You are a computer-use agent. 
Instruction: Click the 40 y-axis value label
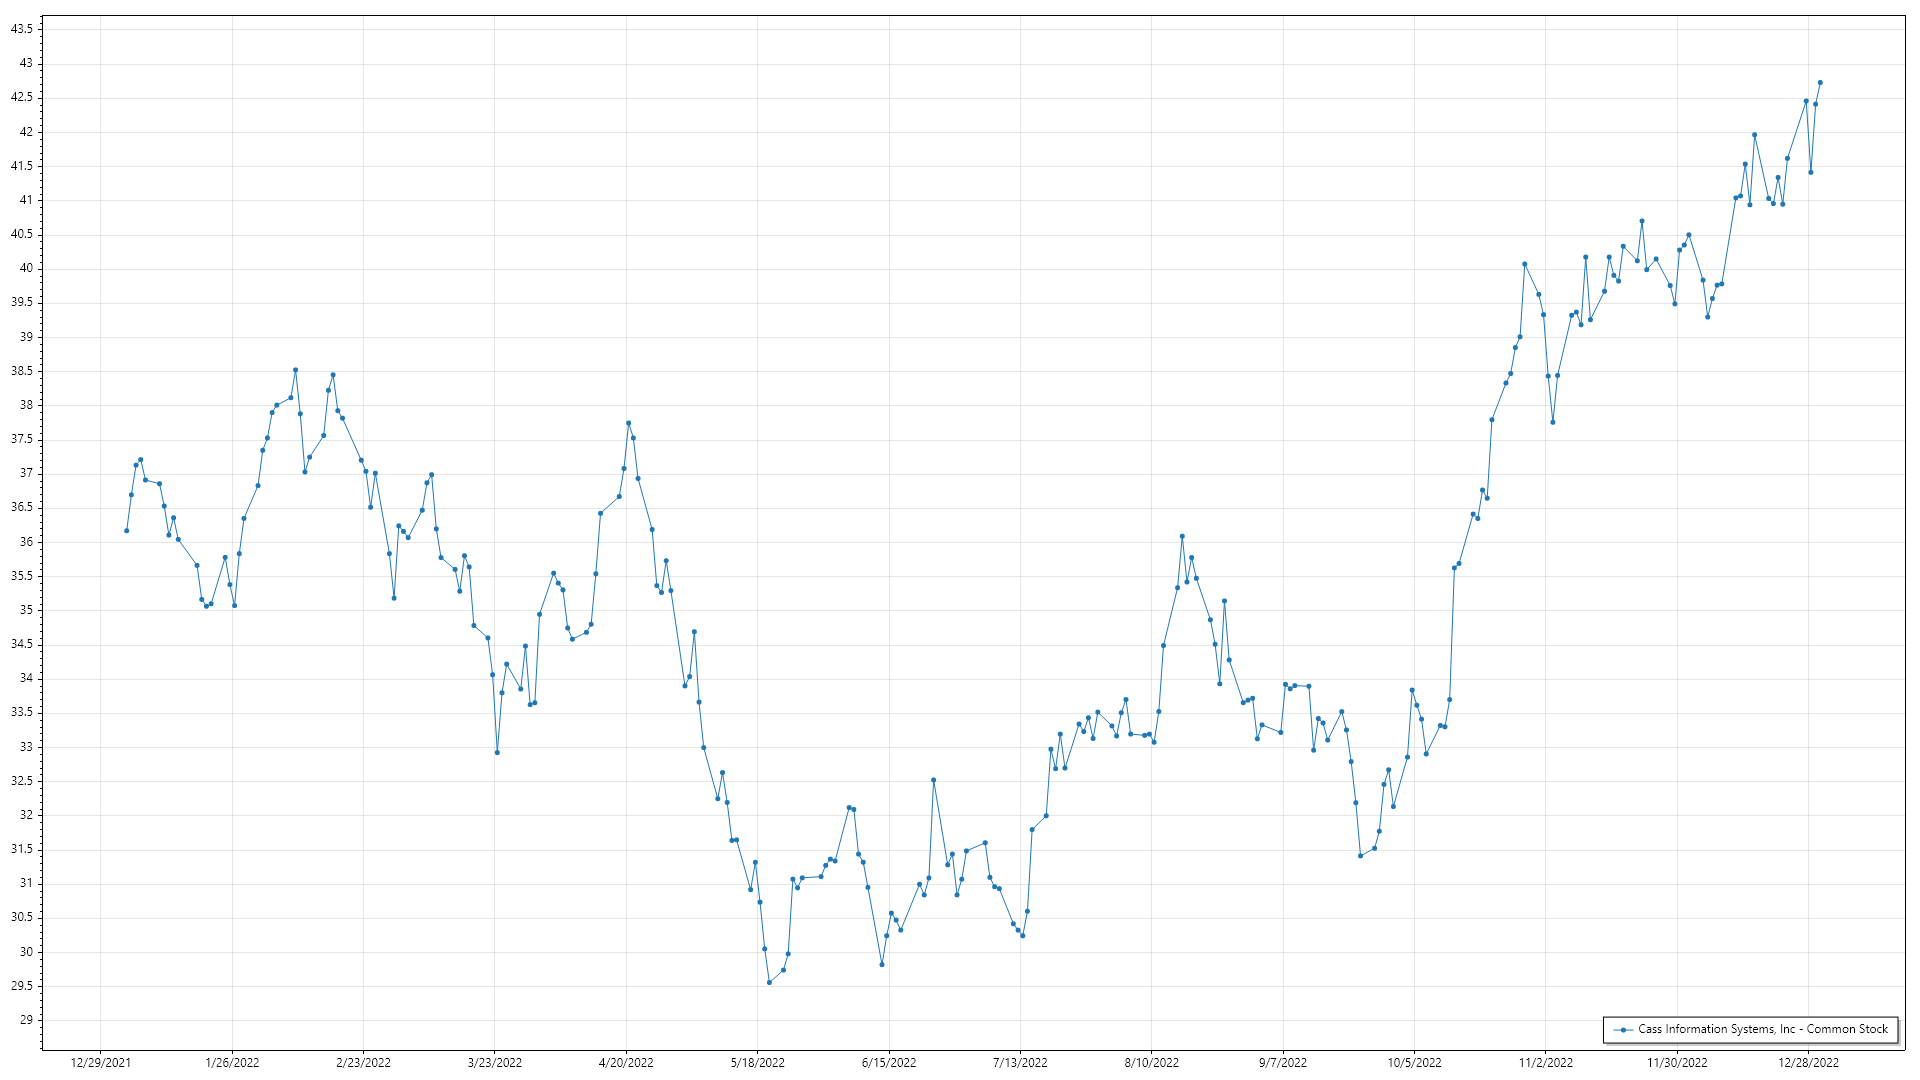point(26,268)
